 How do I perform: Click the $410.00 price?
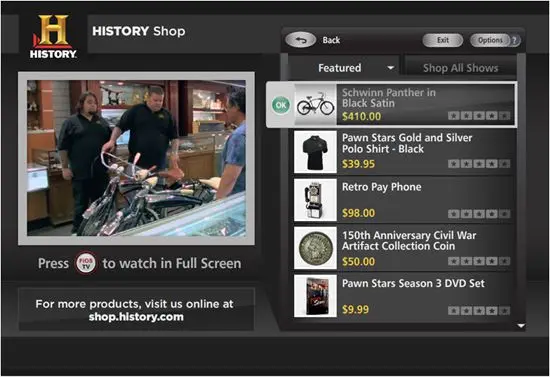point(361,116)
